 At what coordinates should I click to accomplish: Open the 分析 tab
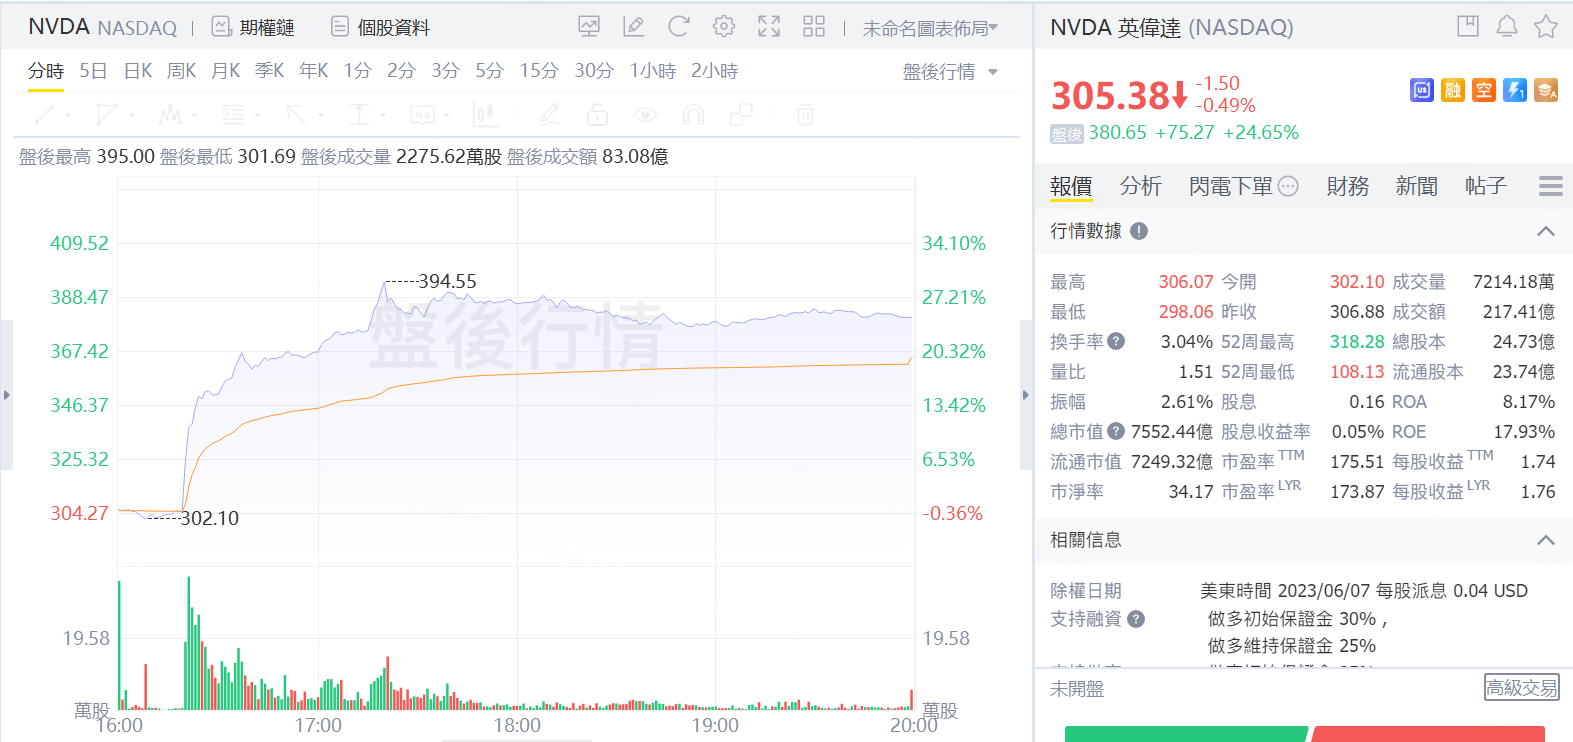1141,186
